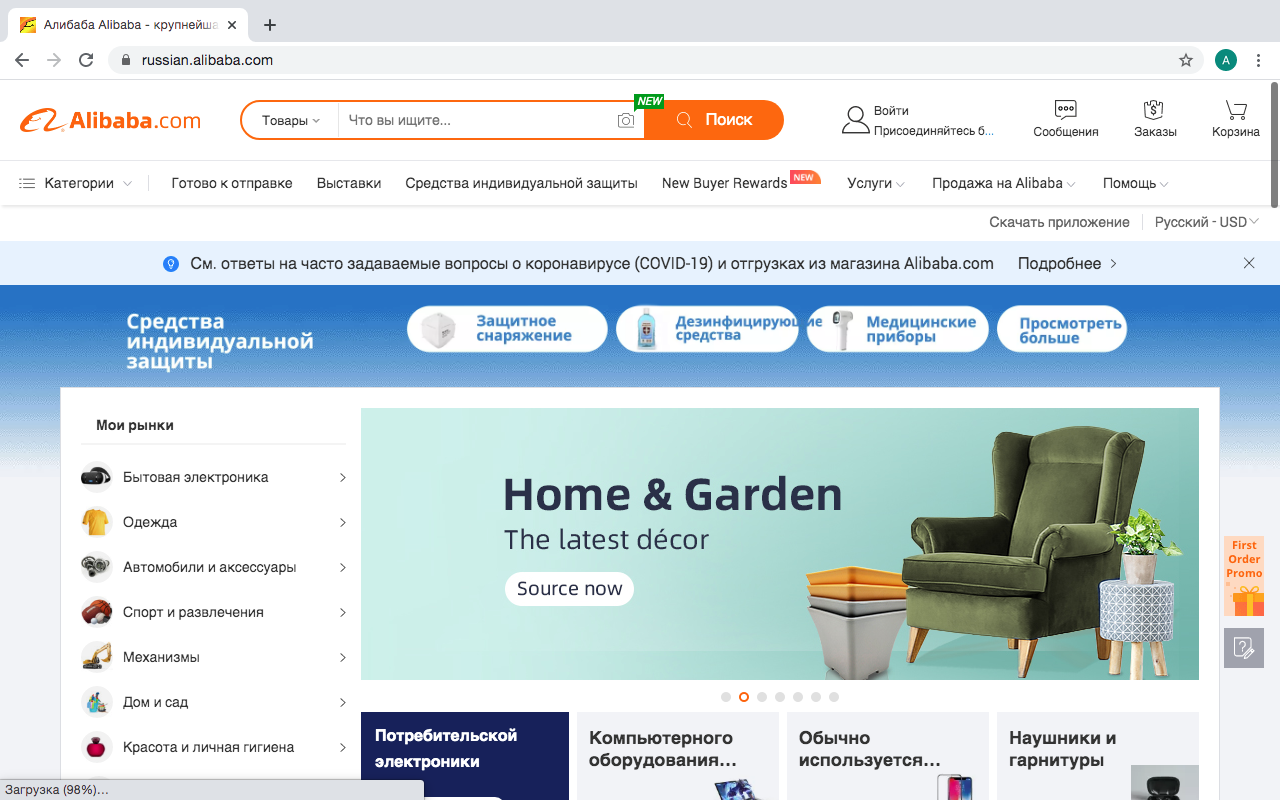The height and width of the screenshot is (800, 1280).
Task: Expand Дом и сад submenu arrow
Action: (342, 702)
